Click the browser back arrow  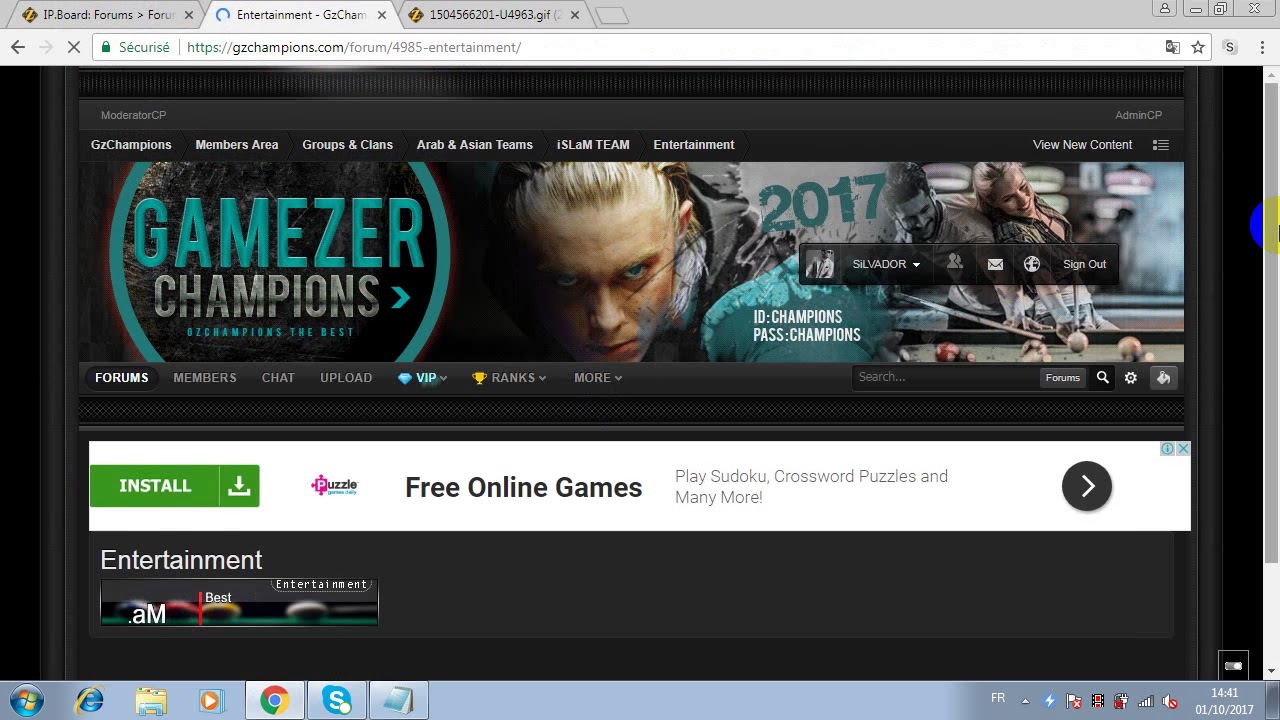click(x=18, y=47)
